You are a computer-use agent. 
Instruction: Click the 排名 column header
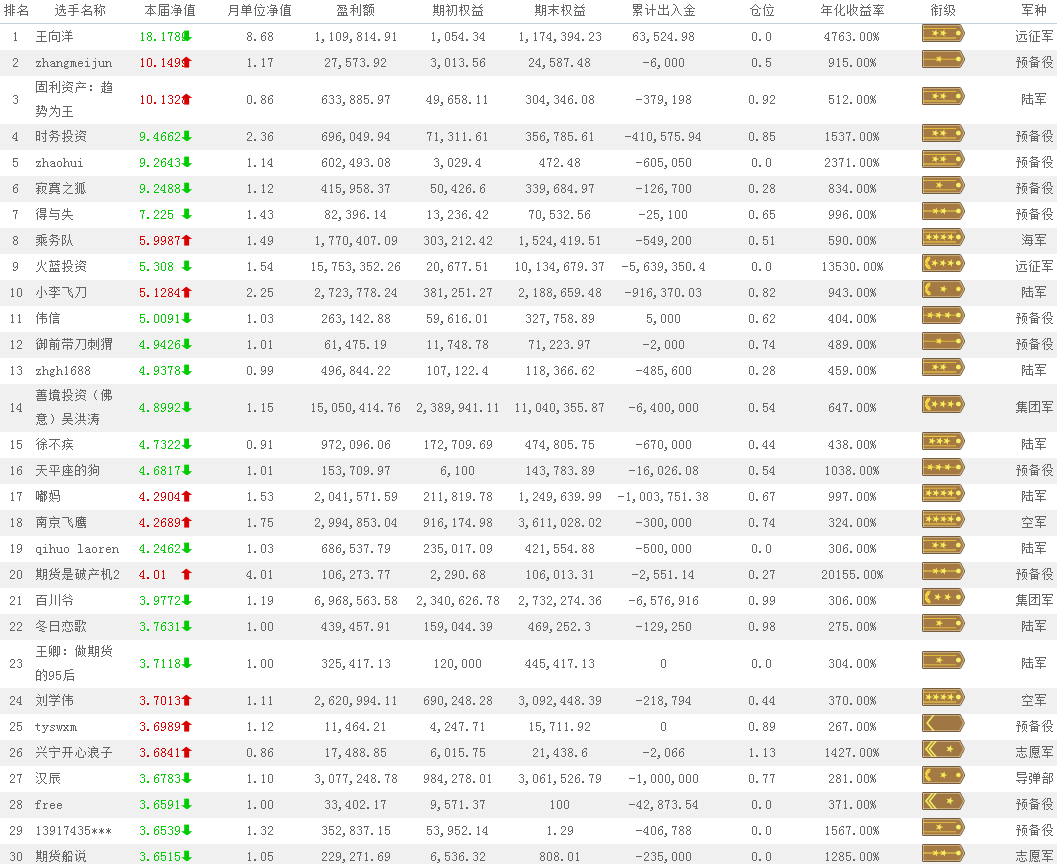click(16, 11)
